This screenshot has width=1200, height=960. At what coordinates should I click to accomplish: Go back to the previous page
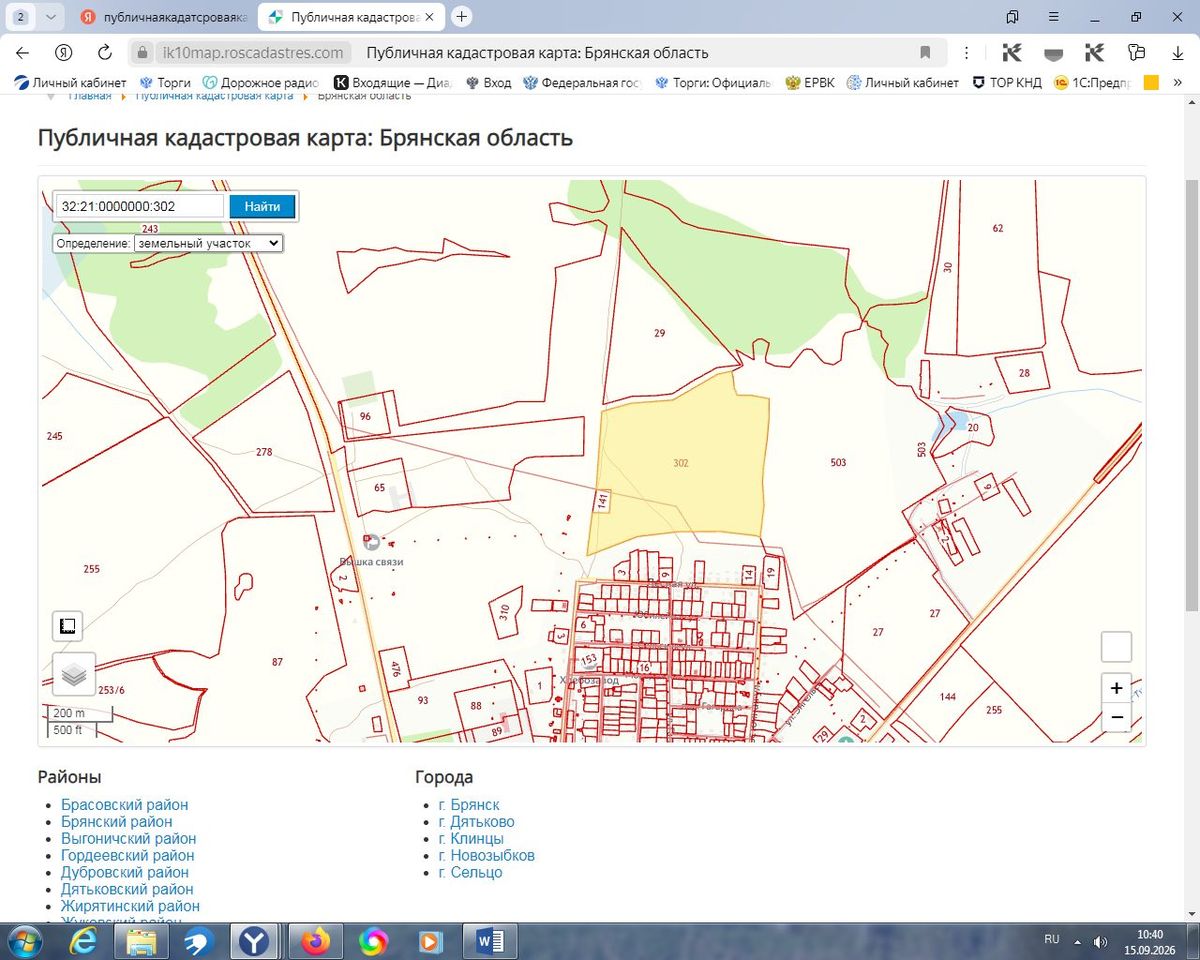pyautogui.click(x=22, y=53)
